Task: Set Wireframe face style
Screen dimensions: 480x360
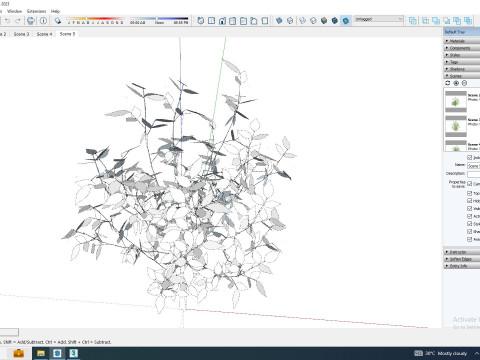Action: coord(302,21)
